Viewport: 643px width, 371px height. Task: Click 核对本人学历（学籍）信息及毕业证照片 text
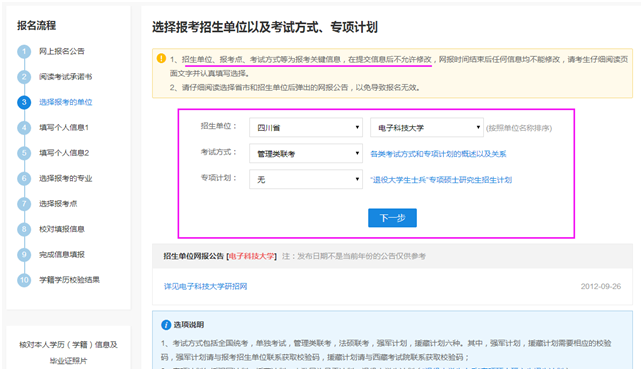click(68, 353)
